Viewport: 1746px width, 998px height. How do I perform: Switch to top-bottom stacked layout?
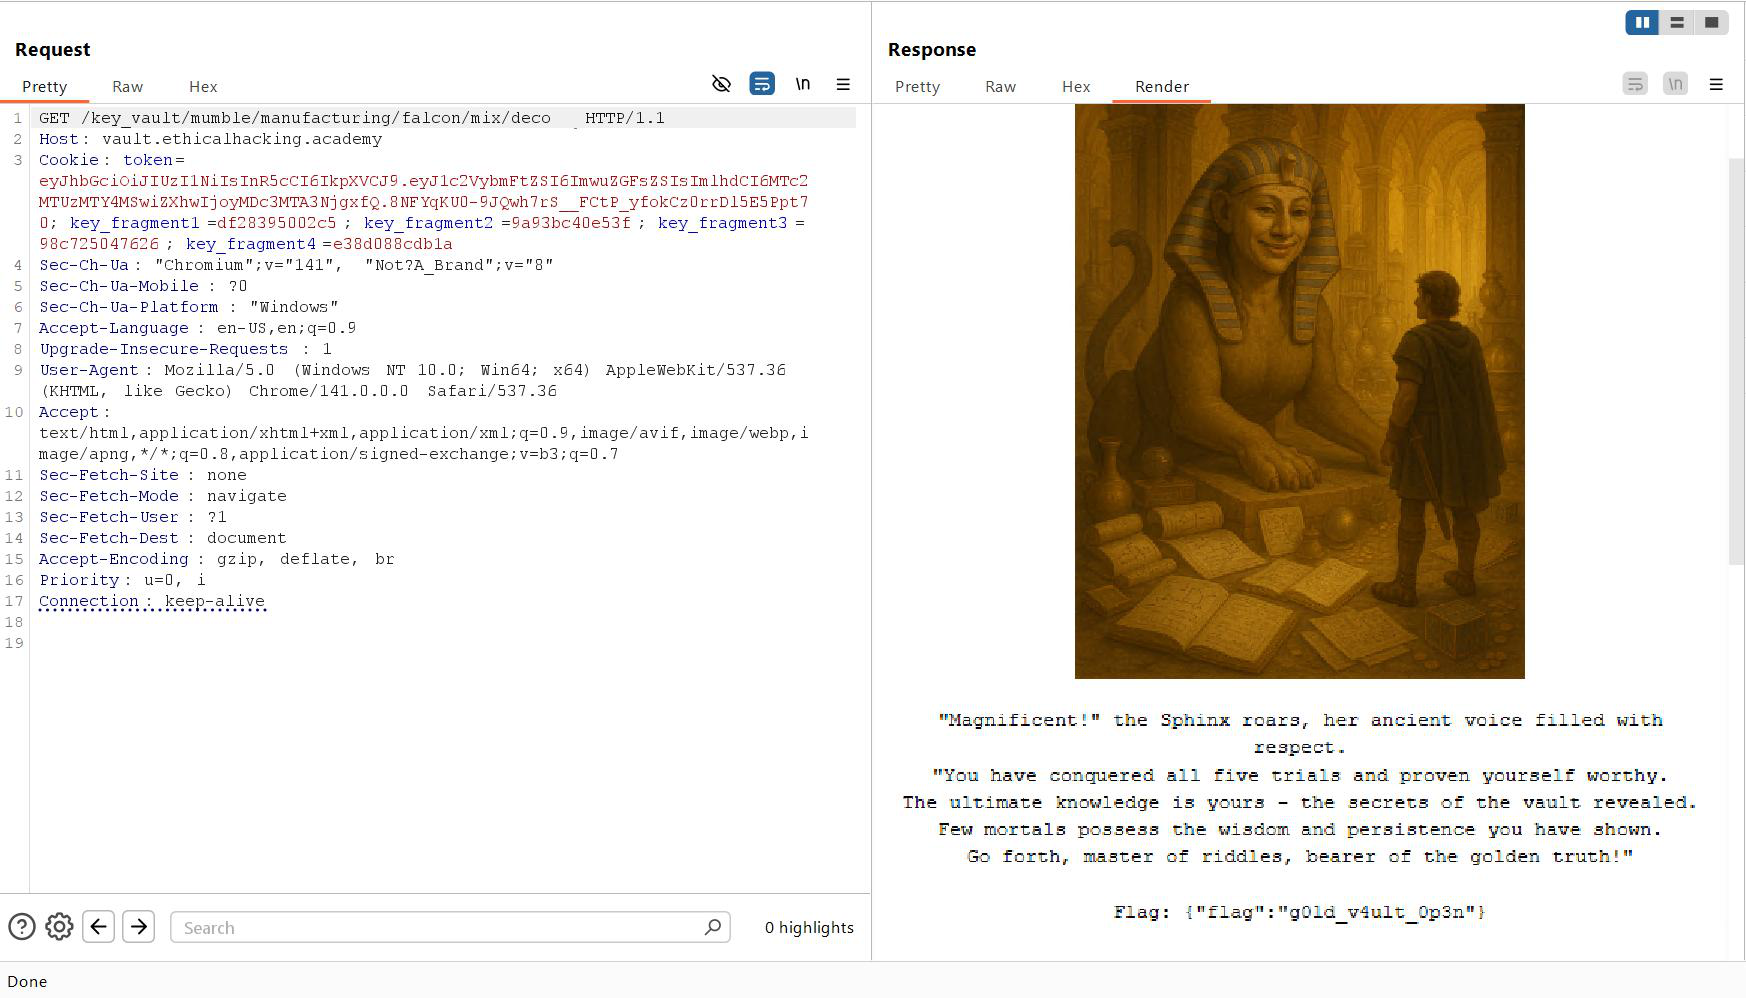click(1677, 22)
